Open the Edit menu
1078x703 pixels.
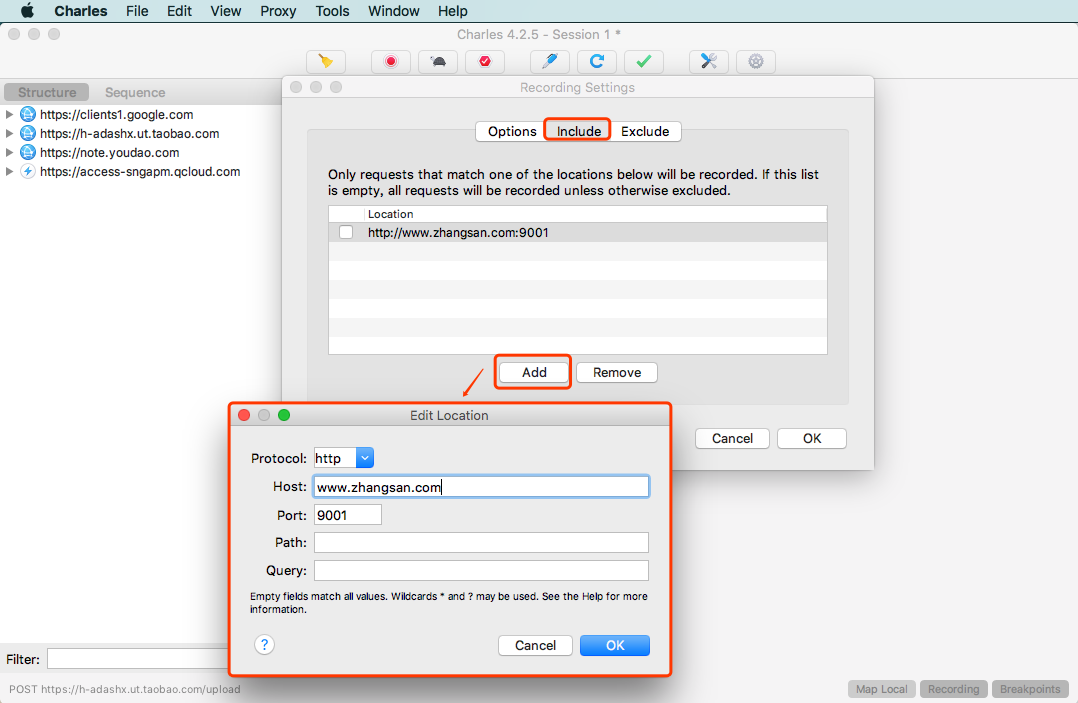click(x=179, y=11)
